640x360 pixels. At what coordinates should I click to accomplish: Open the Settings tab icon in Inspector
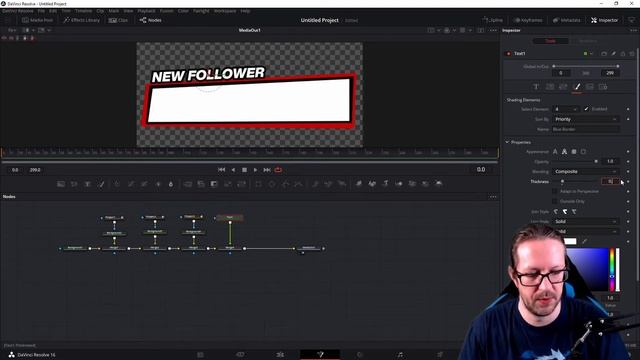(603, 87)
